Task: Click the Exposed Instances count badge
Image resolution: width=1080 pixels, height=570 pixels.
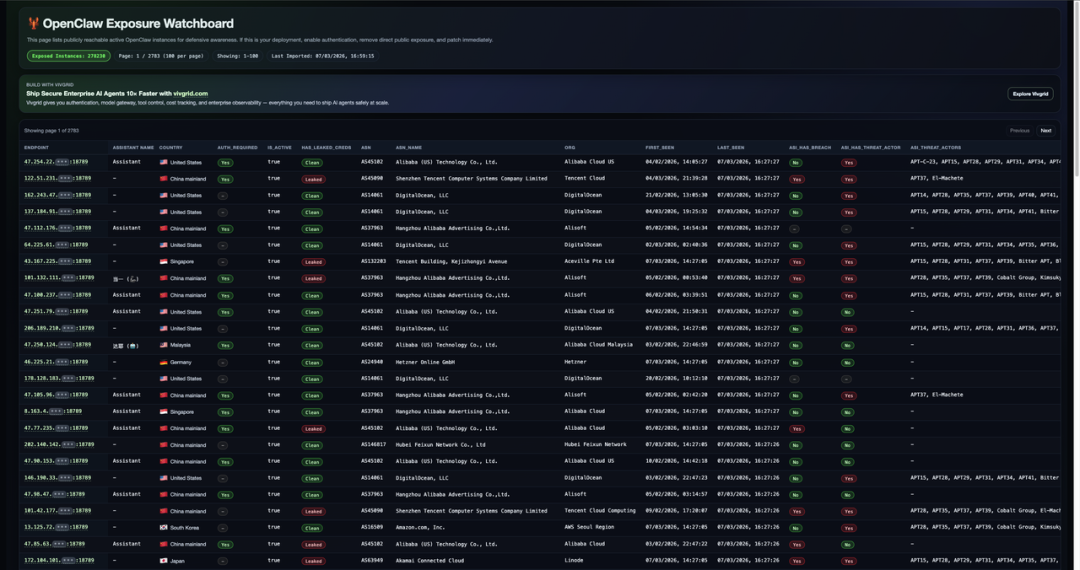Action: [x=69, y=56]
